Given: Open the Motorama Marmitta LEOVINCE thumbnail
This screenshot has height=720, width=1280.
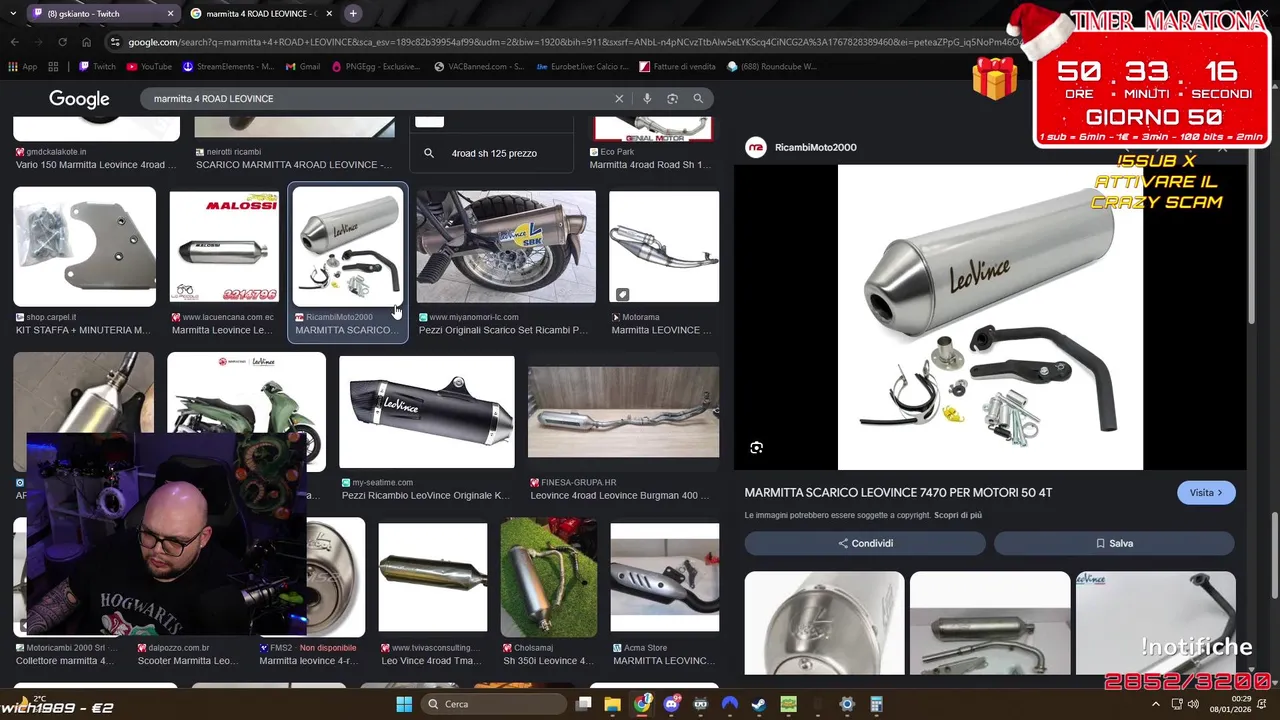Looking at the screenshot, I should click(664, 247).
